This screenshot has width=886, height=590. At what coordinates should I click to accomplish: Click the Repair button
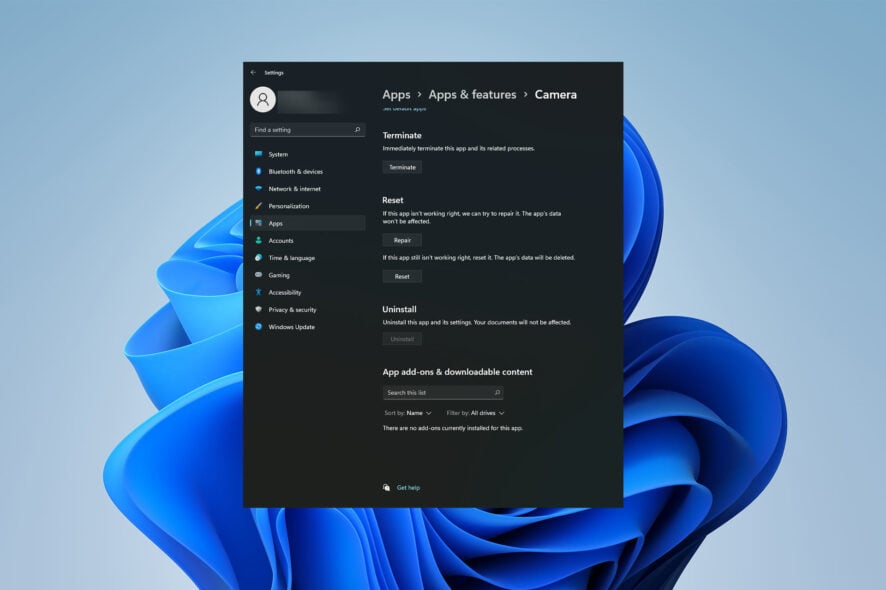402,240
